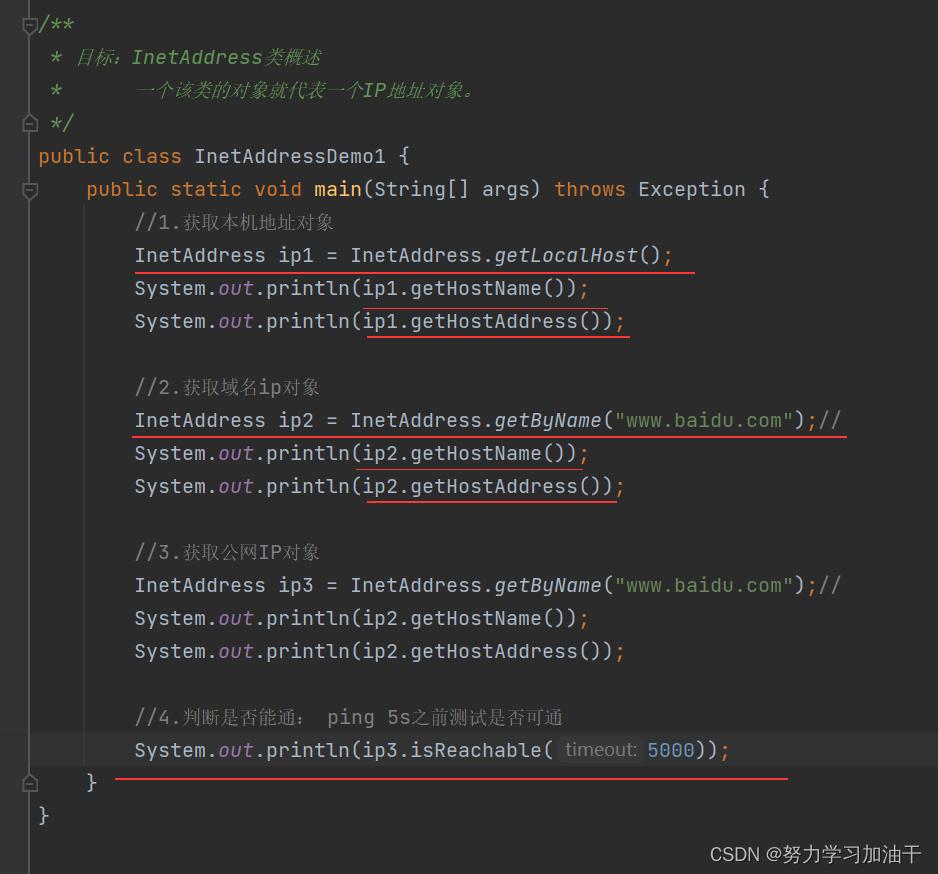
Task: Click the getLocalHost method call
Action: 565,255
